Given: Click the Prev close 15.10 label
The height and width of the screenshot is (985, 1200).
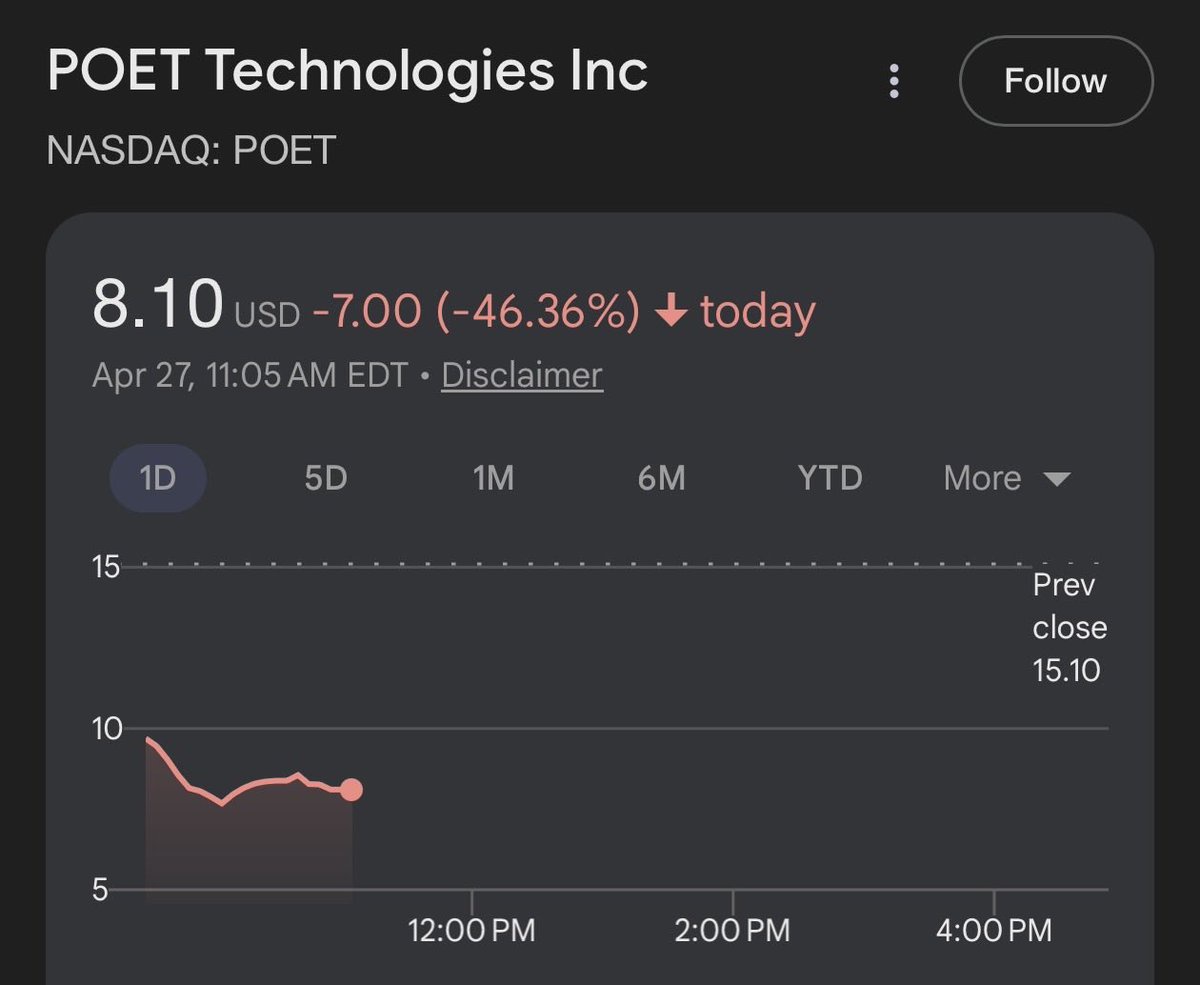Looking at the screenshot, I should coord(1070,627).
